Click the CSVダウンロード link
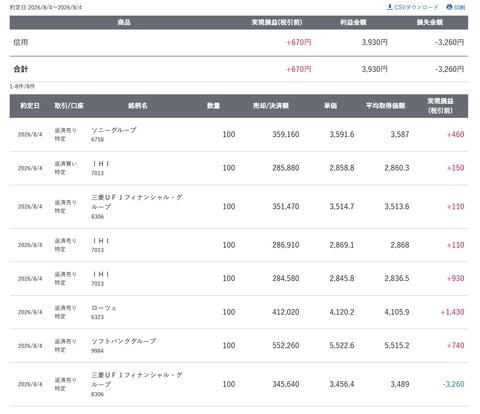Screen dimensions: 480x414 [413, 7]
